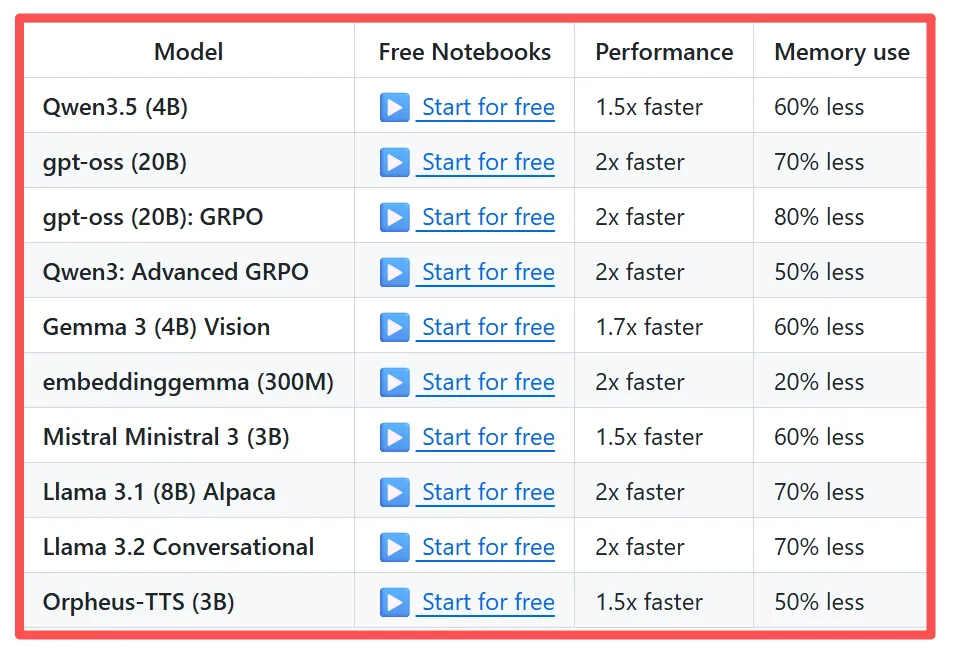Click the play icon for Llama 3.1 (8B) Alpaca
Image resolution: width=954 pixels, height=648 pixels.
tap(395, 492)
